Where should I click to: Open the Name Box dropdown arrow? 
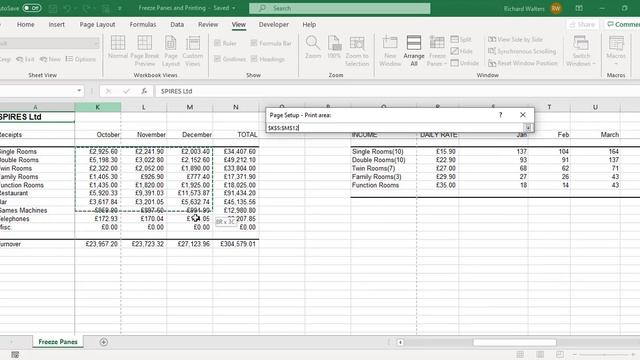pyautogui.click(x=79, y=91)
